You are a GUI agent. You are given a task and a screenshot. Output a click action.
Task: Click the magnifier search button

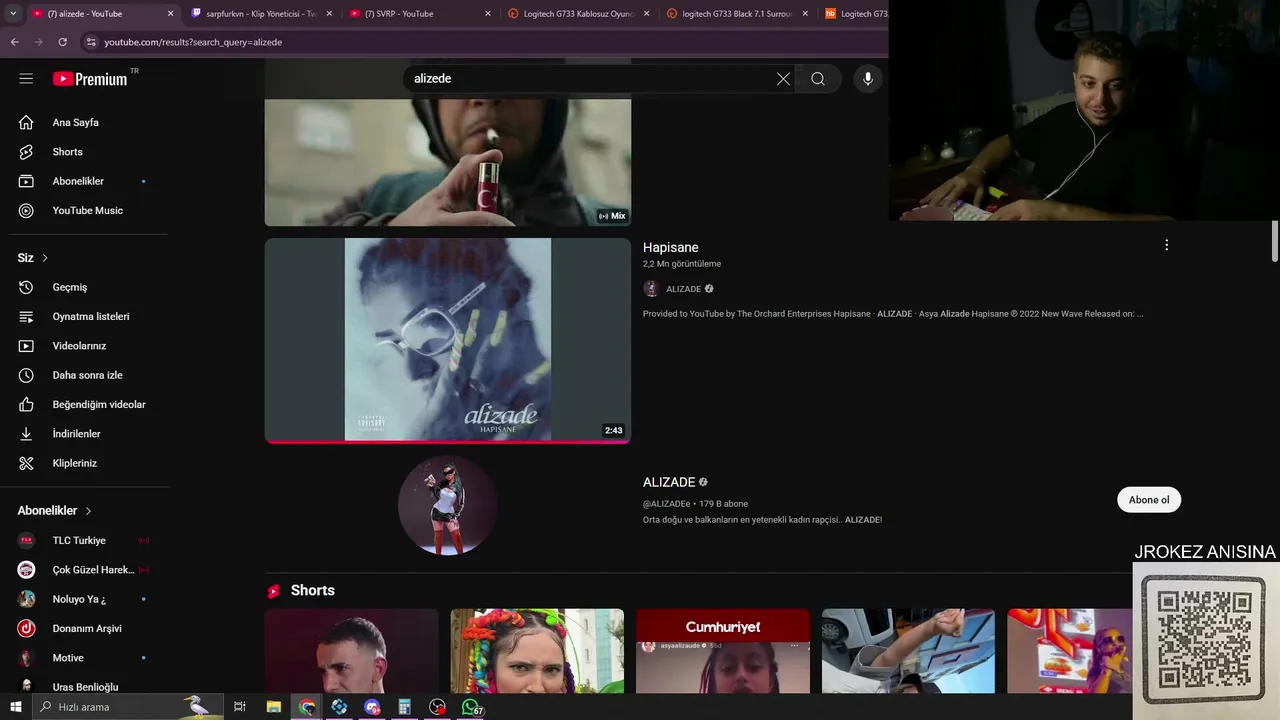tap(818, 79)
